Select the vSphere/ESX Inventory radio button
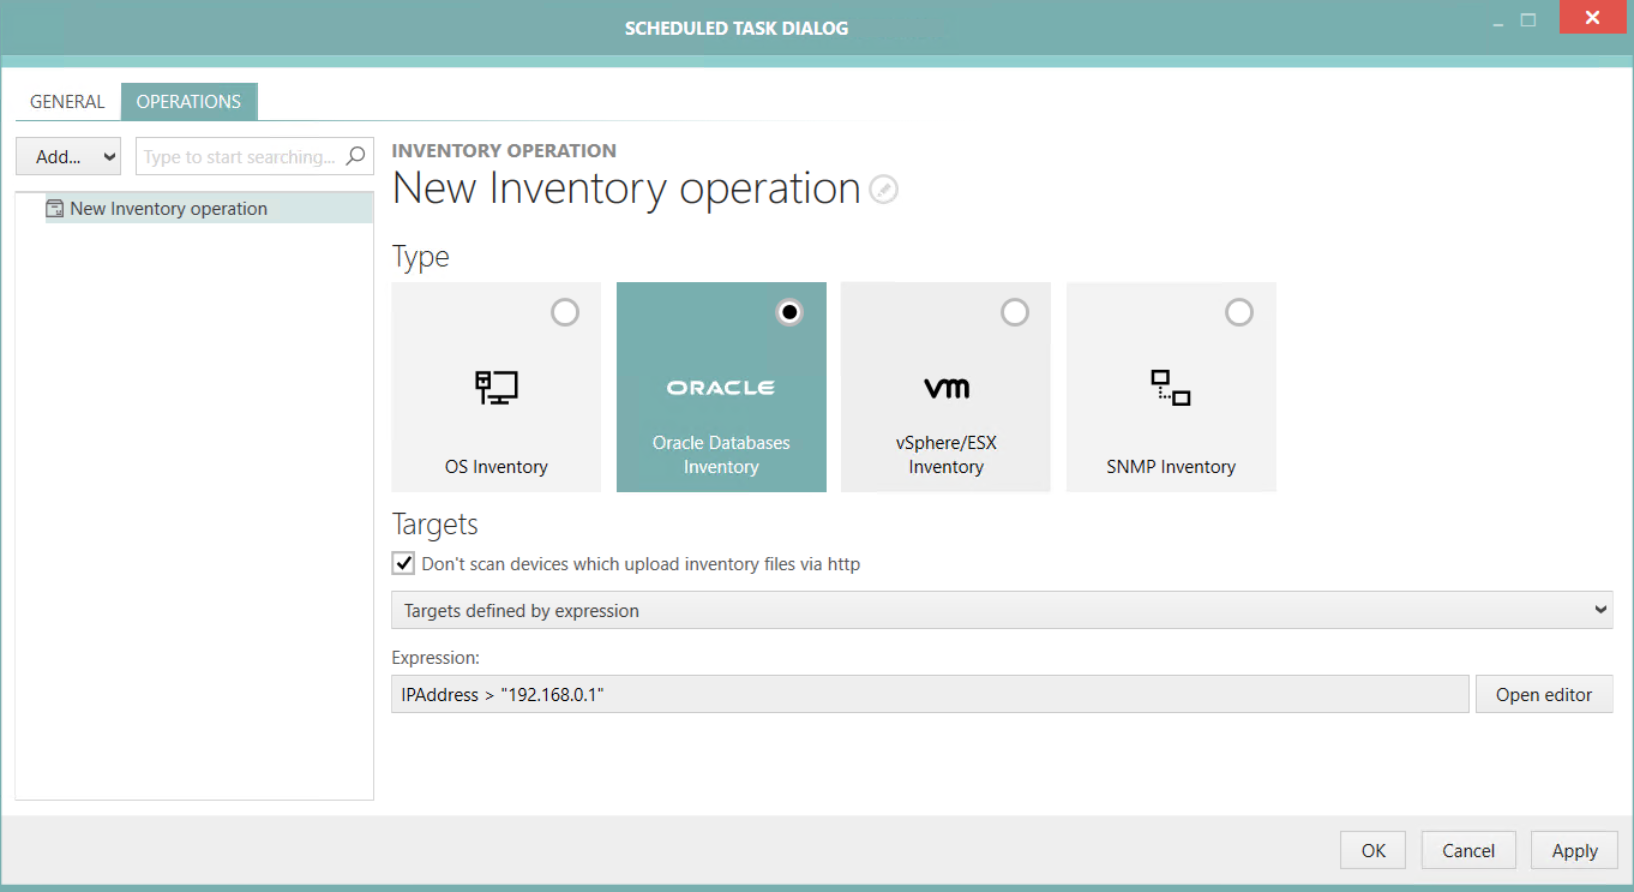This screenshot has width=1634, height=892. pos(1014,313)
